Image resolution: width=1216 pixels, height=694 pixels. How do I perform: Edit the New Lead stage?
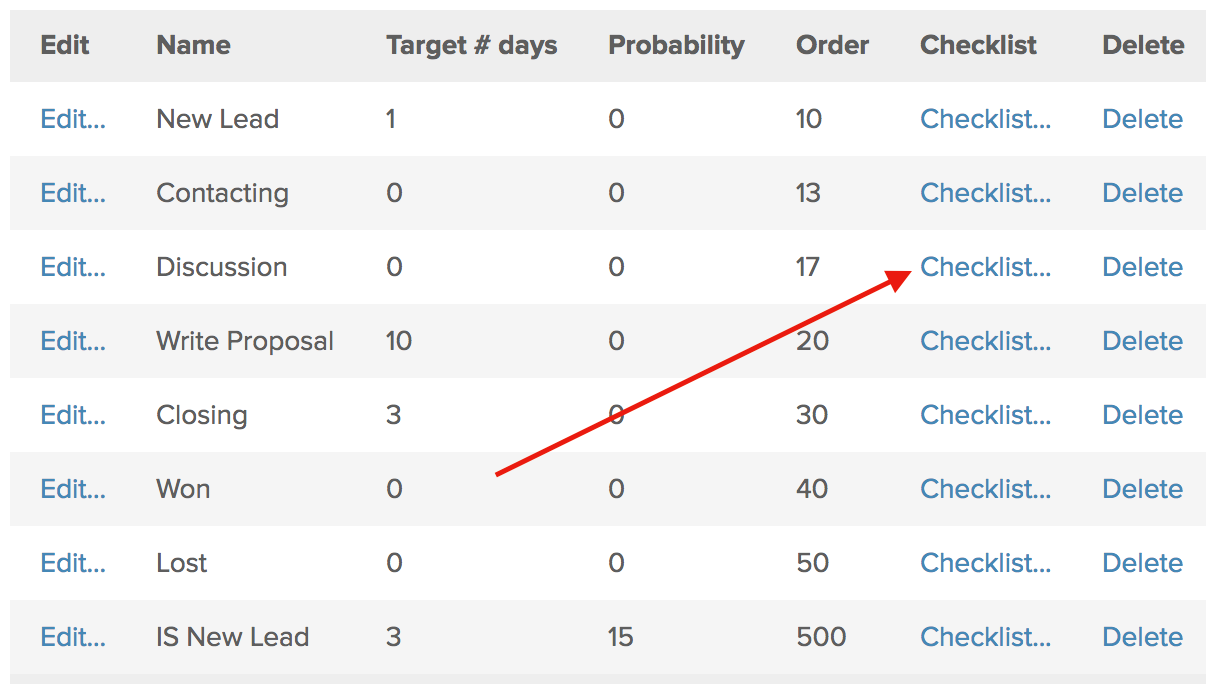pos(73,119)
